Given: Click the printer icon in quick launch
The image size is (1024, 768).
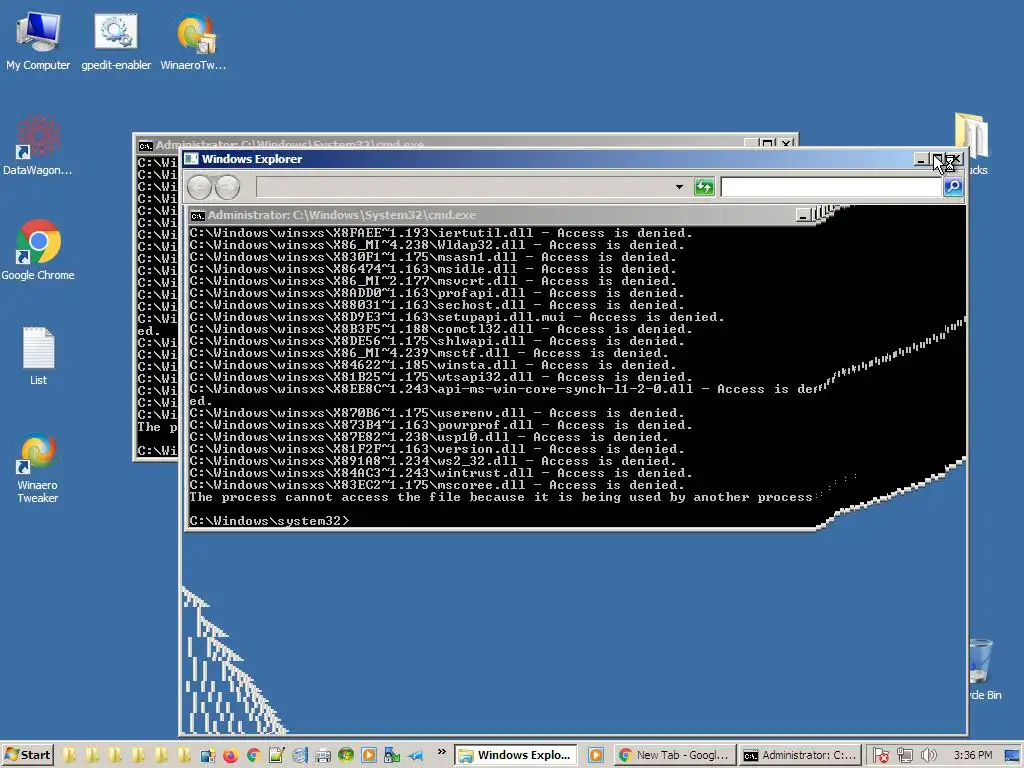Looking at the screenshot, I should point(323,756).
